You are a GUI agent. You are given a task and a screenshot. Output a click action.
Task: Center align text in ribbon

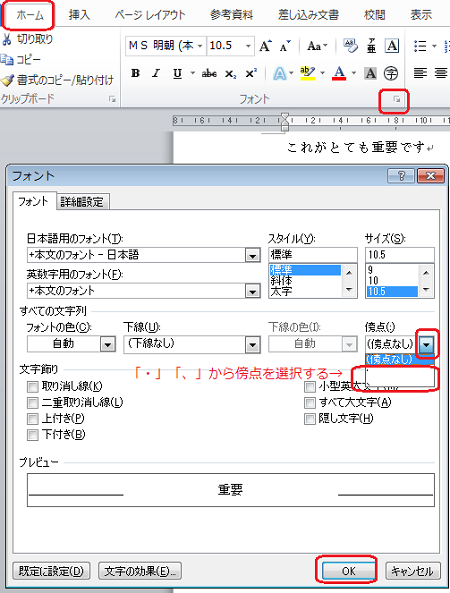point(441,73)
